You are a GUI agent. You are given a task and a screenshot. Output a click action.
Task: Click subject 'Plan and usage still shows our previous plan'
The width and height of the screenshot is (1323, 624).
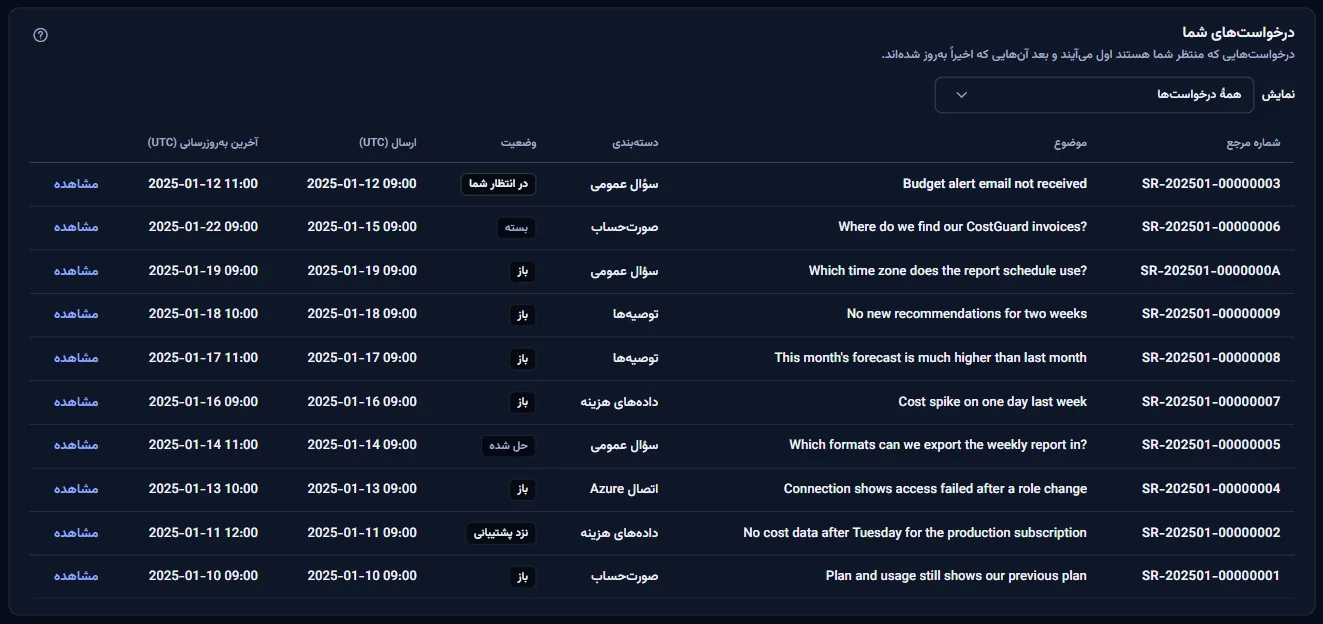click(x=957, y=576)
